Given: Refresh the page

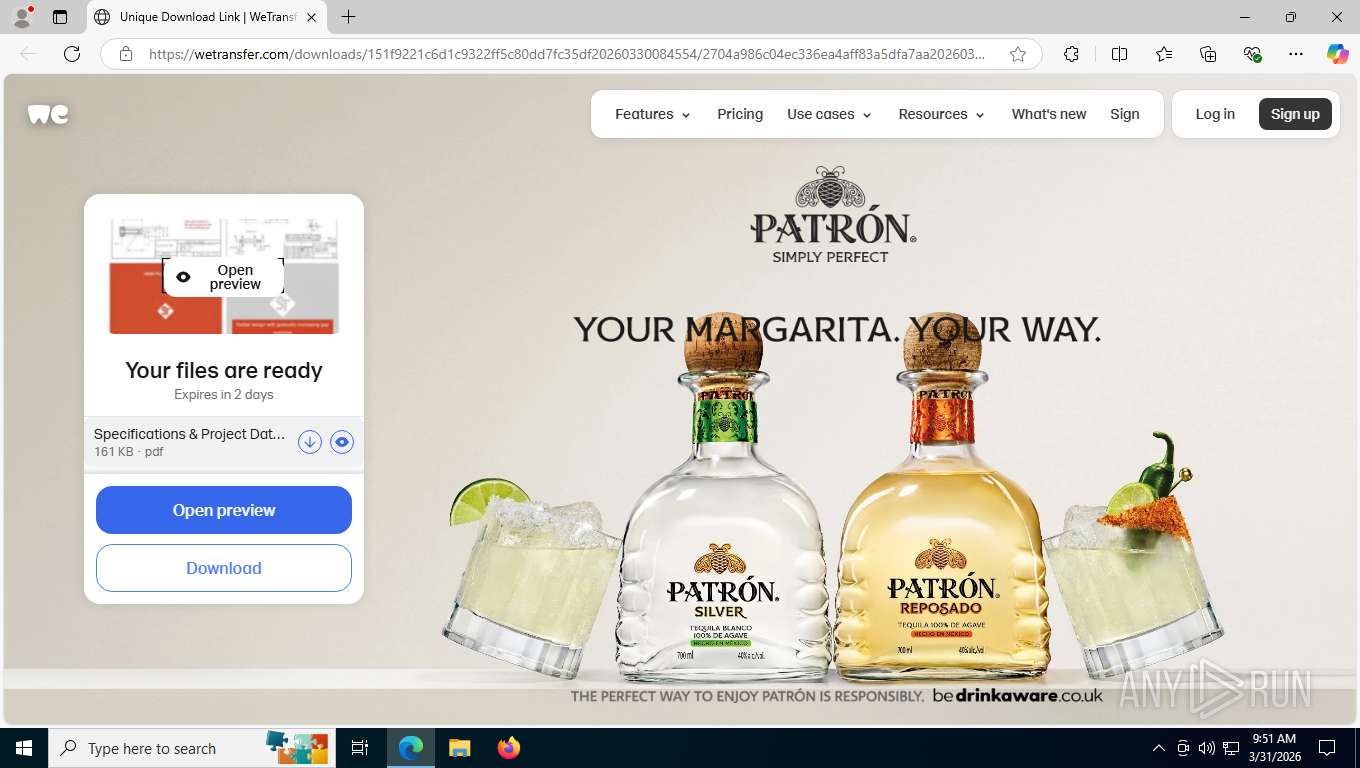Looking at the screenshot, I should click(72, 54).
